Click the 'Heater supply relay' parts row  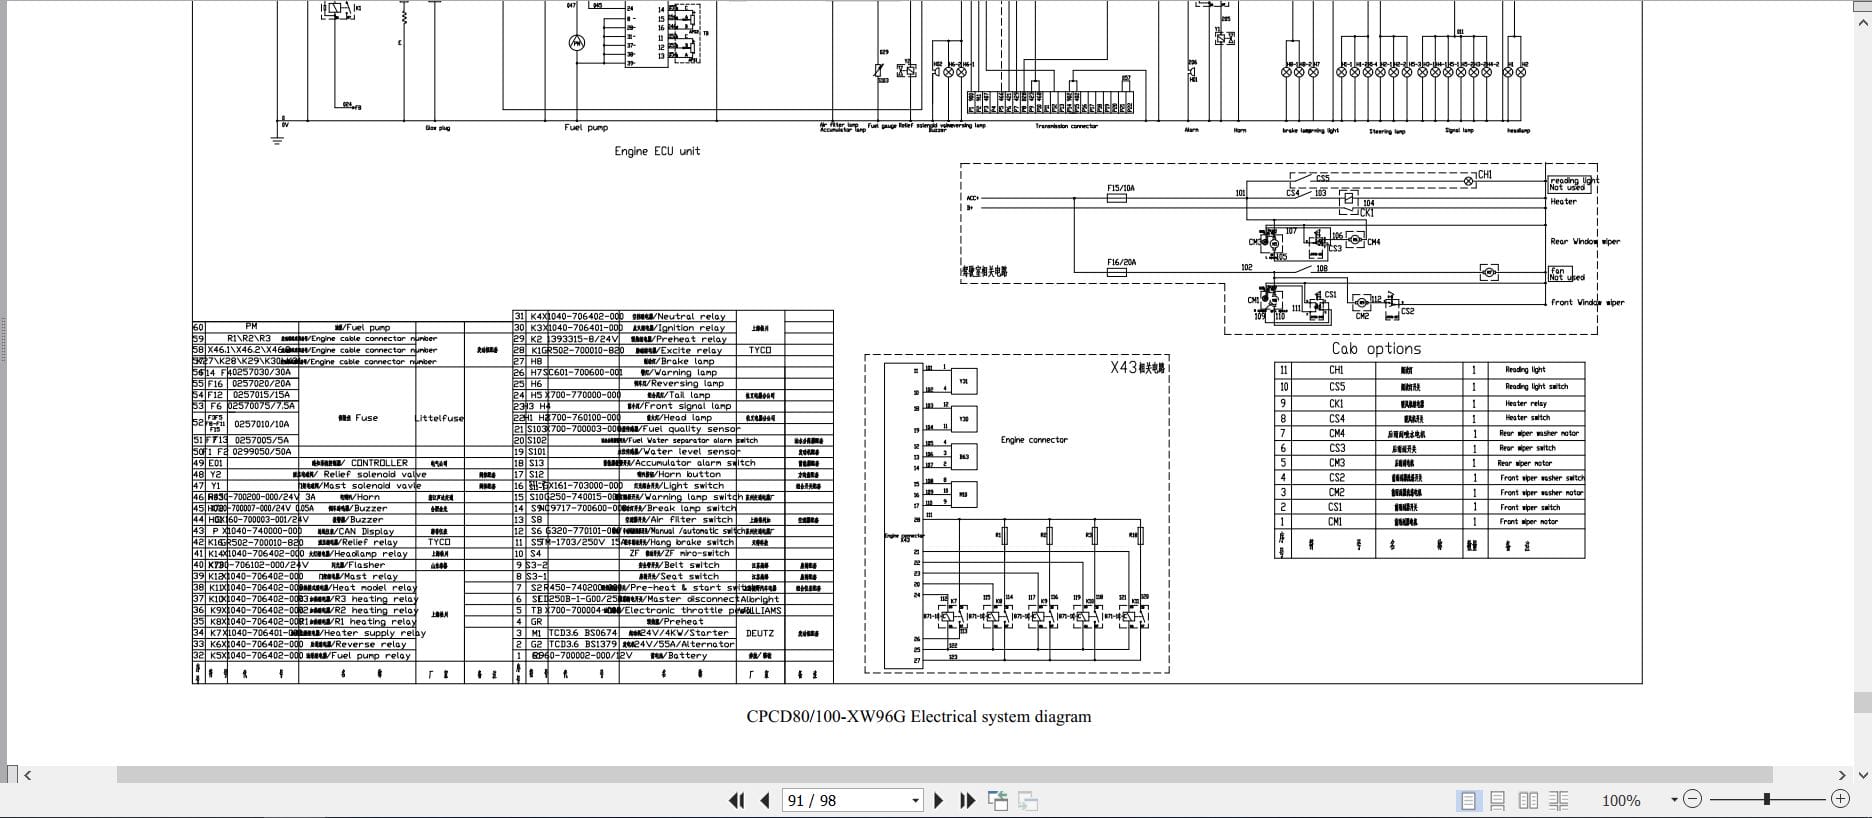tap(352, 633)
